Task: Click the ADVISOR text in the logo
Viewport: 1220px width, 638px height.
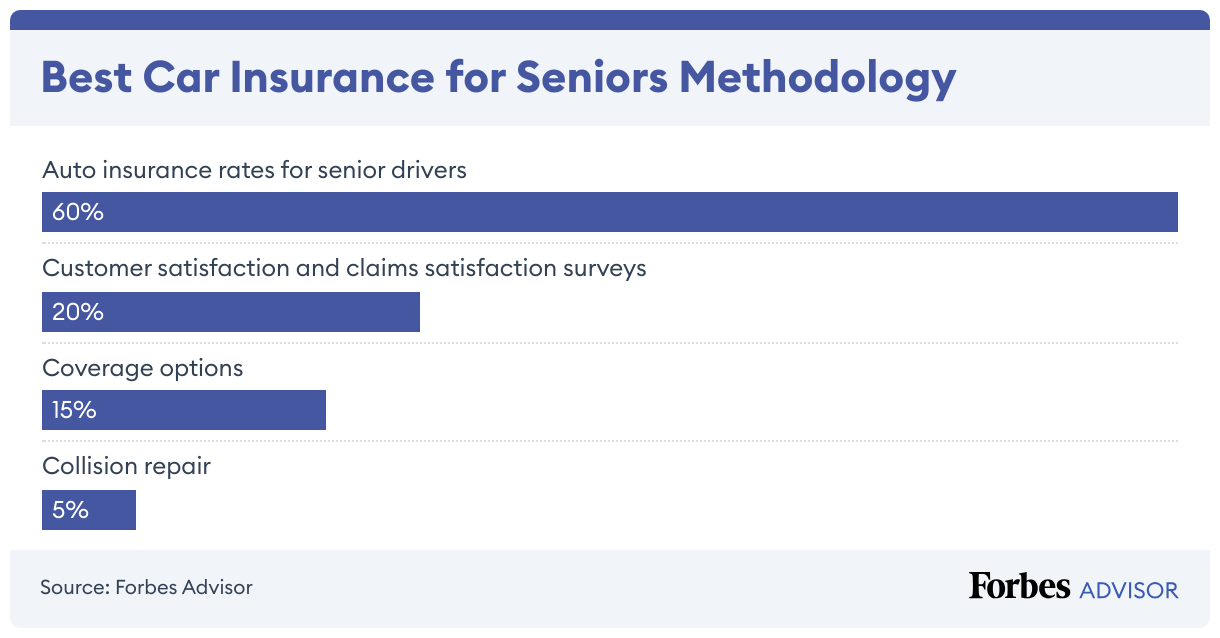Action: [1129, 590]
